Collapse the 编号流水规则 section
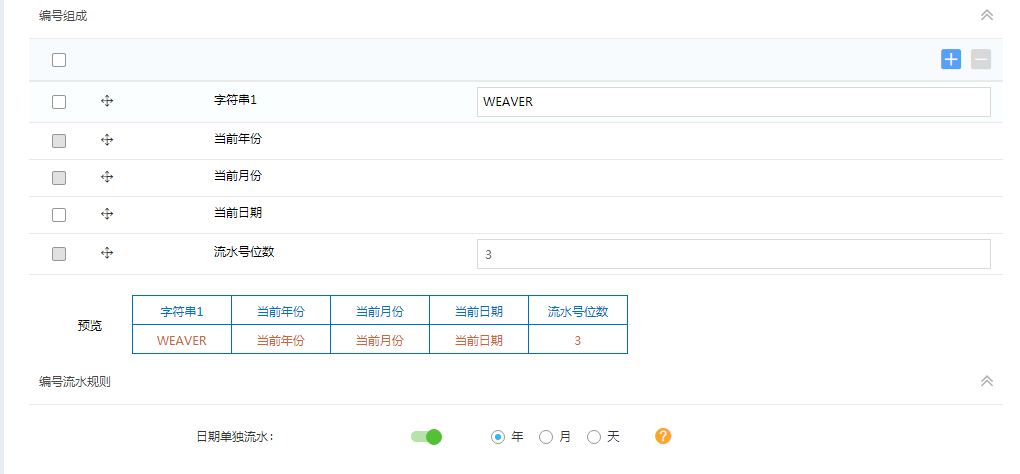 click(986, 381)
